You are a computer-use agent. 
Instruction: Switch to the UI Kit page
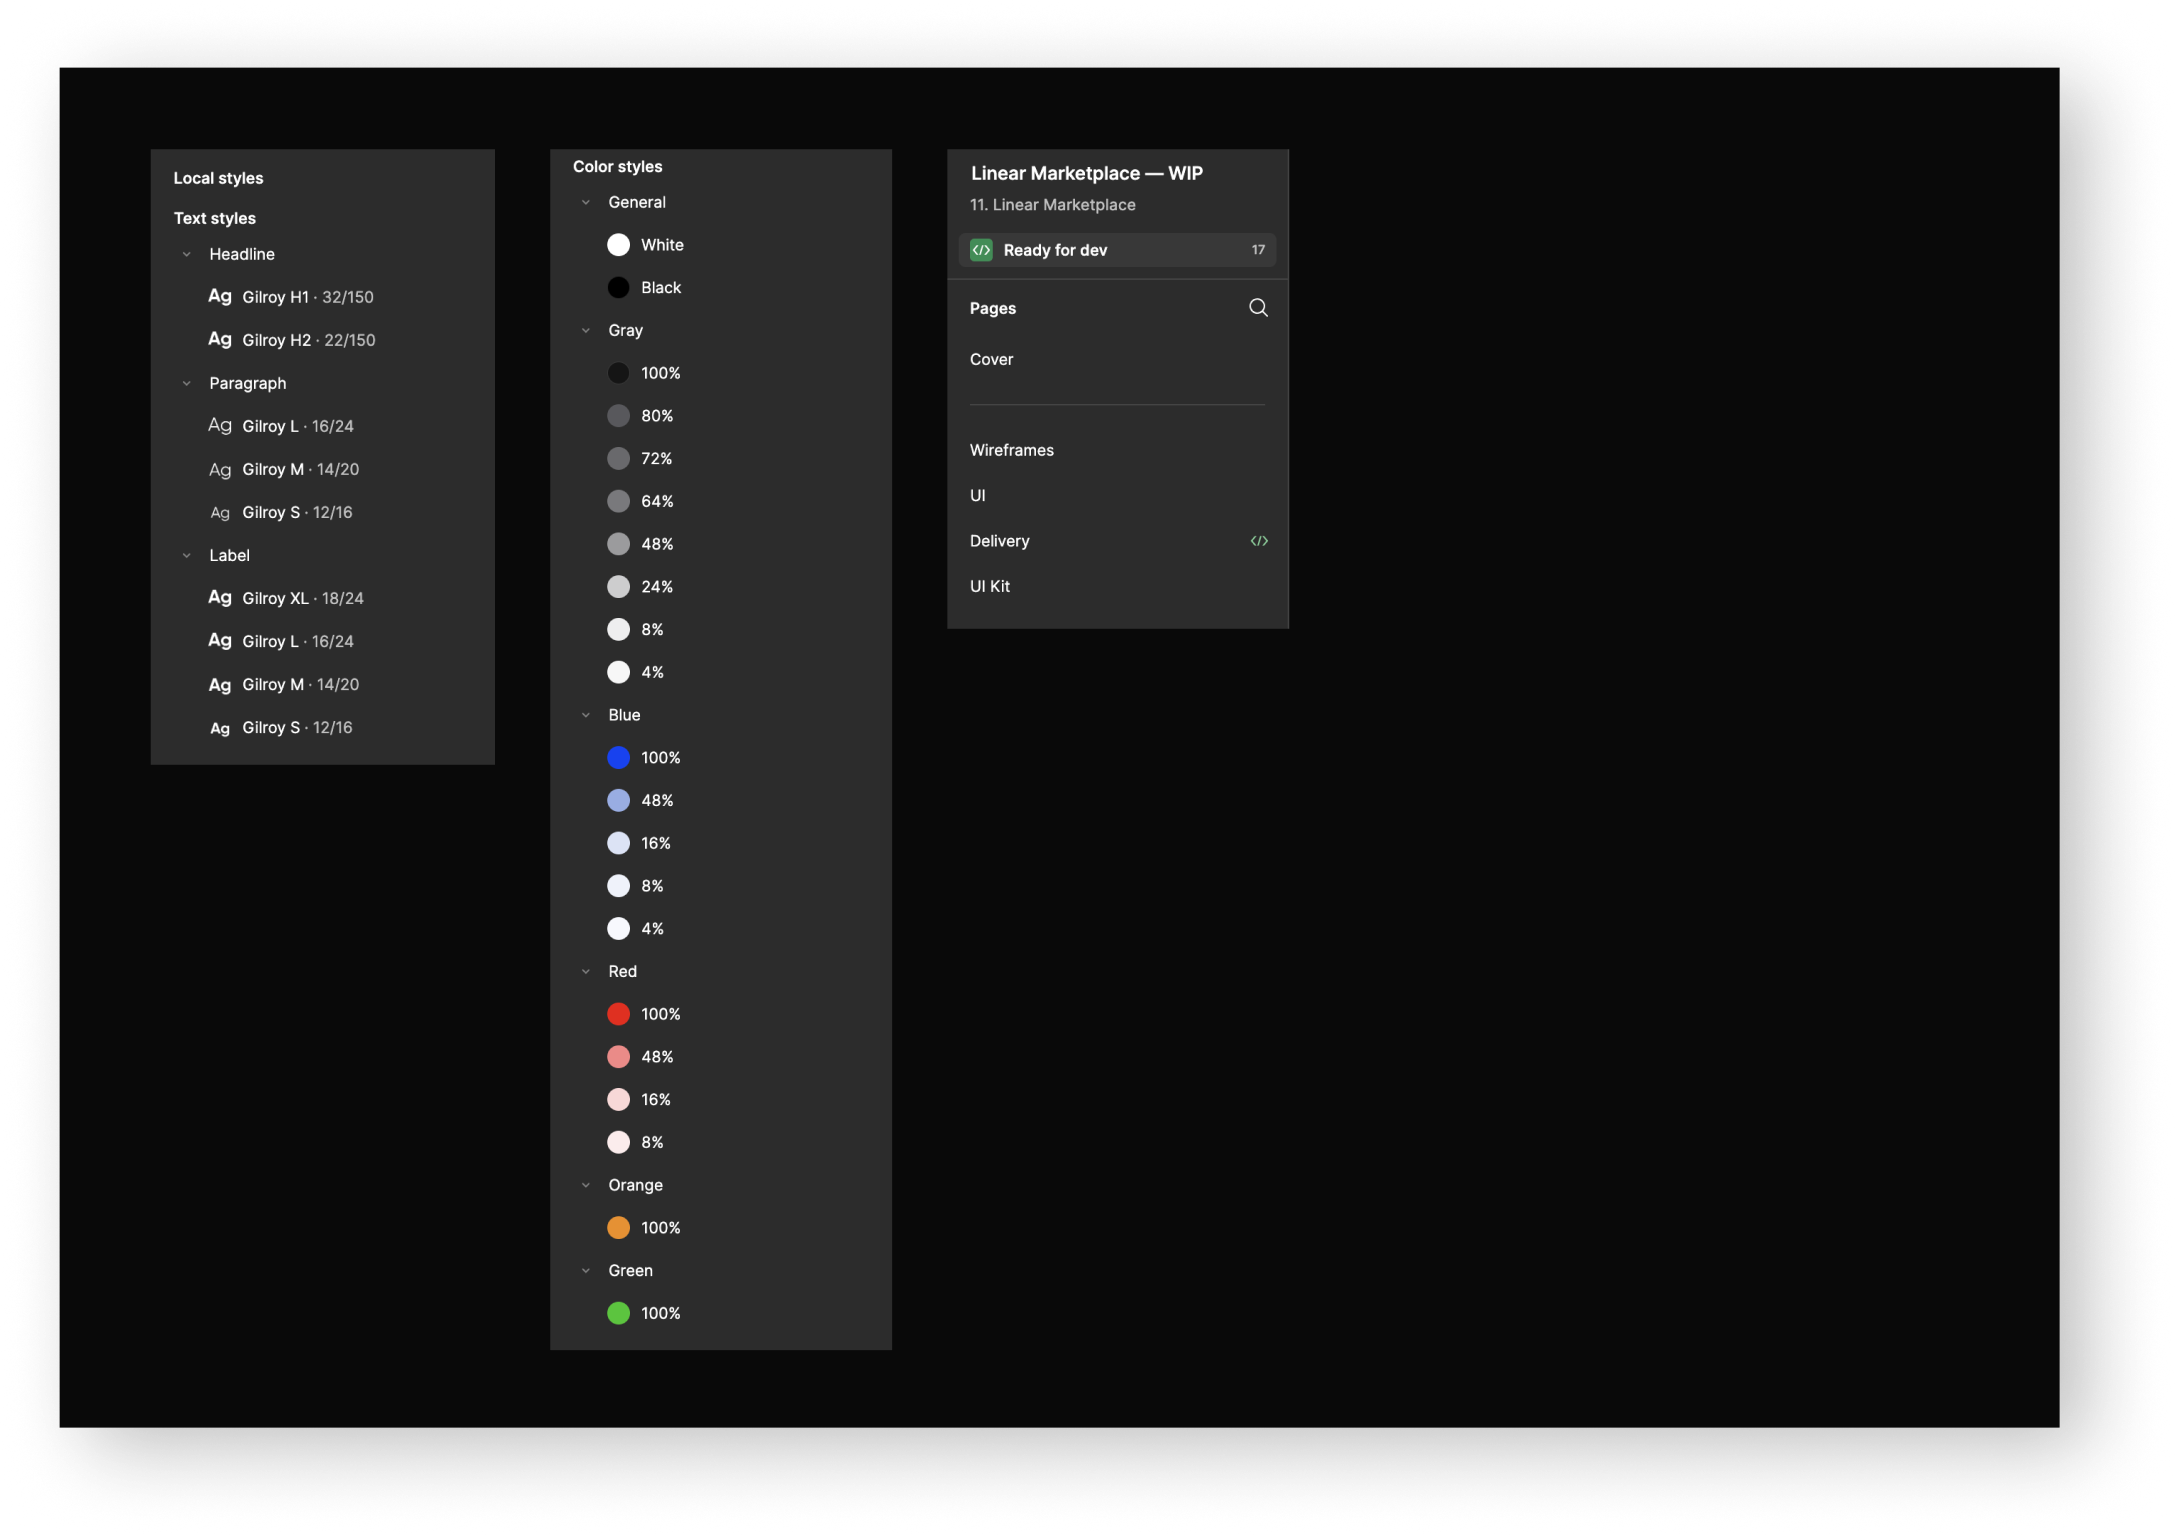[x=990, y=586]
